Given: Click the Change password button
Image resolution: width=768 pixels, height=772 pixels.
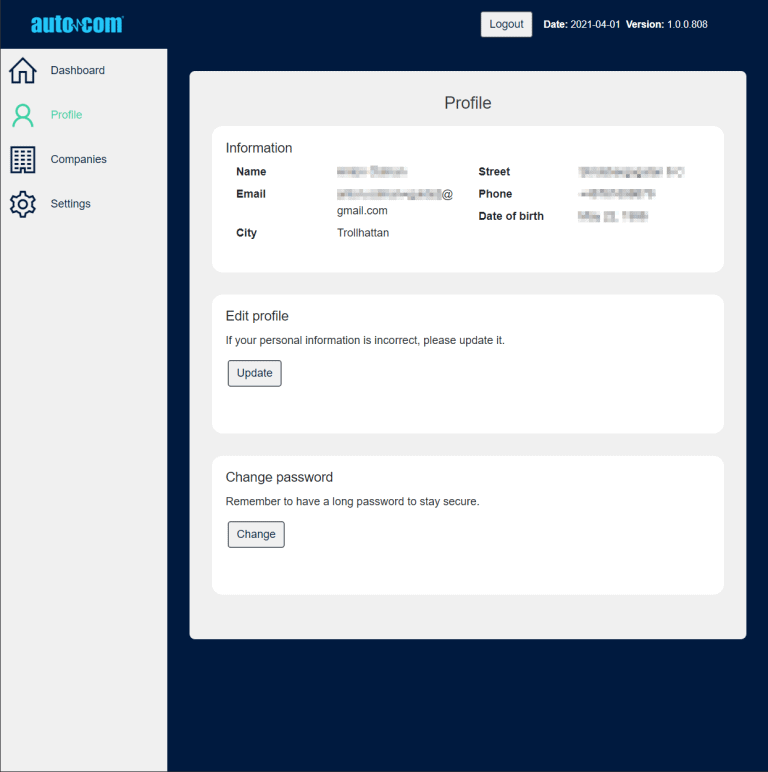Looking at the screenshot, I should (256, 534).
